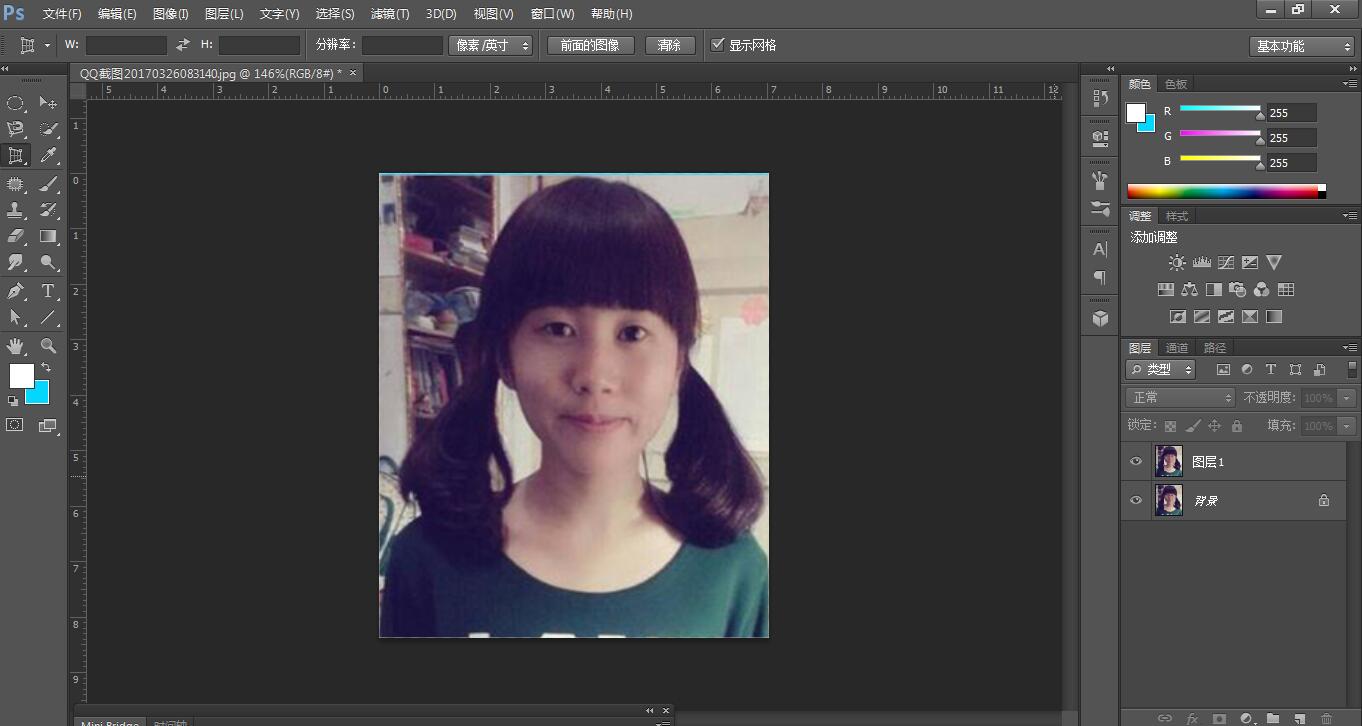The width and height of the screenshot is (1362, 726).
Task: Pick the Clone Stamp tool
Action: tap(16, 210)
